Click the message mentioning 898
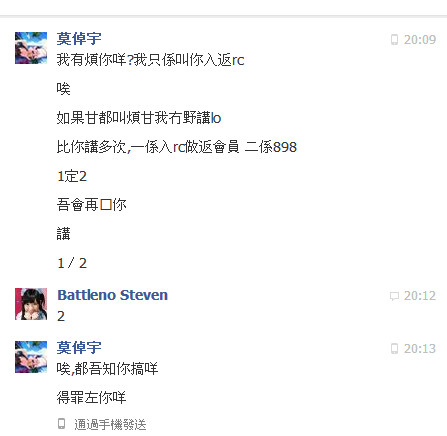Image resolution: width=447 pixels, height=436 pixels. (x=177, y=147)
